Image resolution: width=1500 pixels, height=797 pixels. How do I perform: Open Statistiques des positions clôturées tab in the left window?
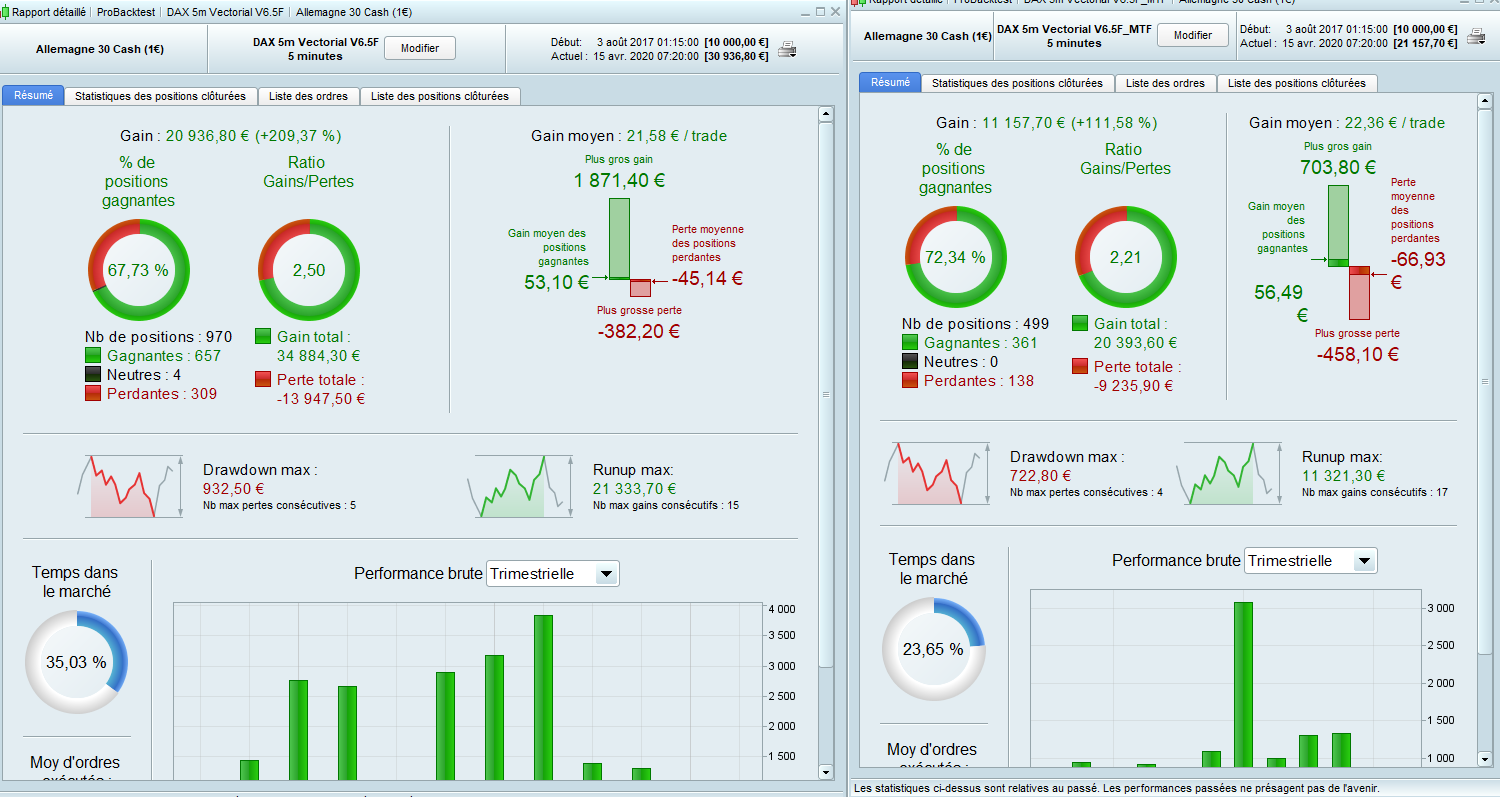click(160, 96)
